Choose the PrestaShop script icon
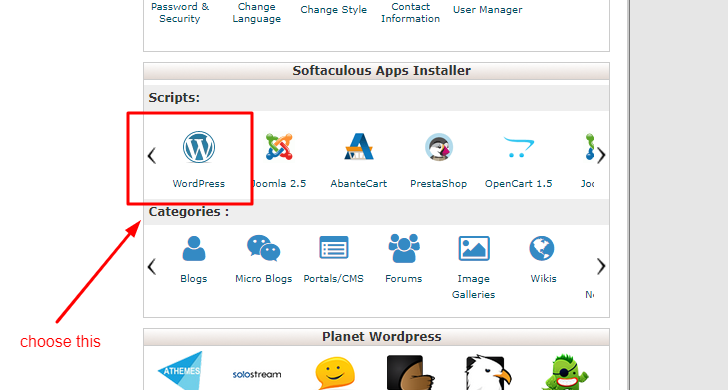Image resolution: width=728 pixels, height=390 pixels. [439, 147]
